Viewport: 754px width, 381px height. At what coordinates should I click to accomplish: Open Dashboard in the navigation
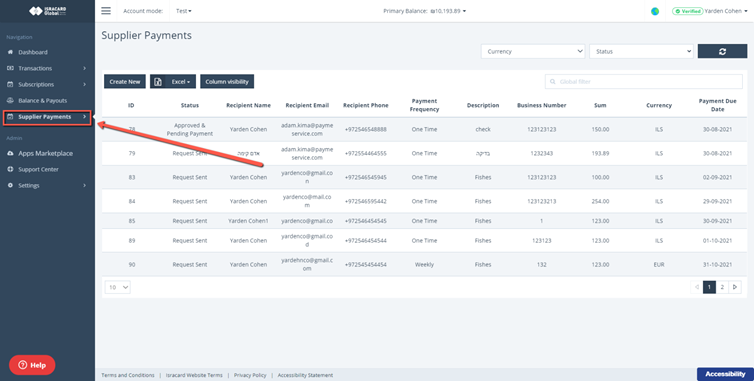click(x=33, y=52)
